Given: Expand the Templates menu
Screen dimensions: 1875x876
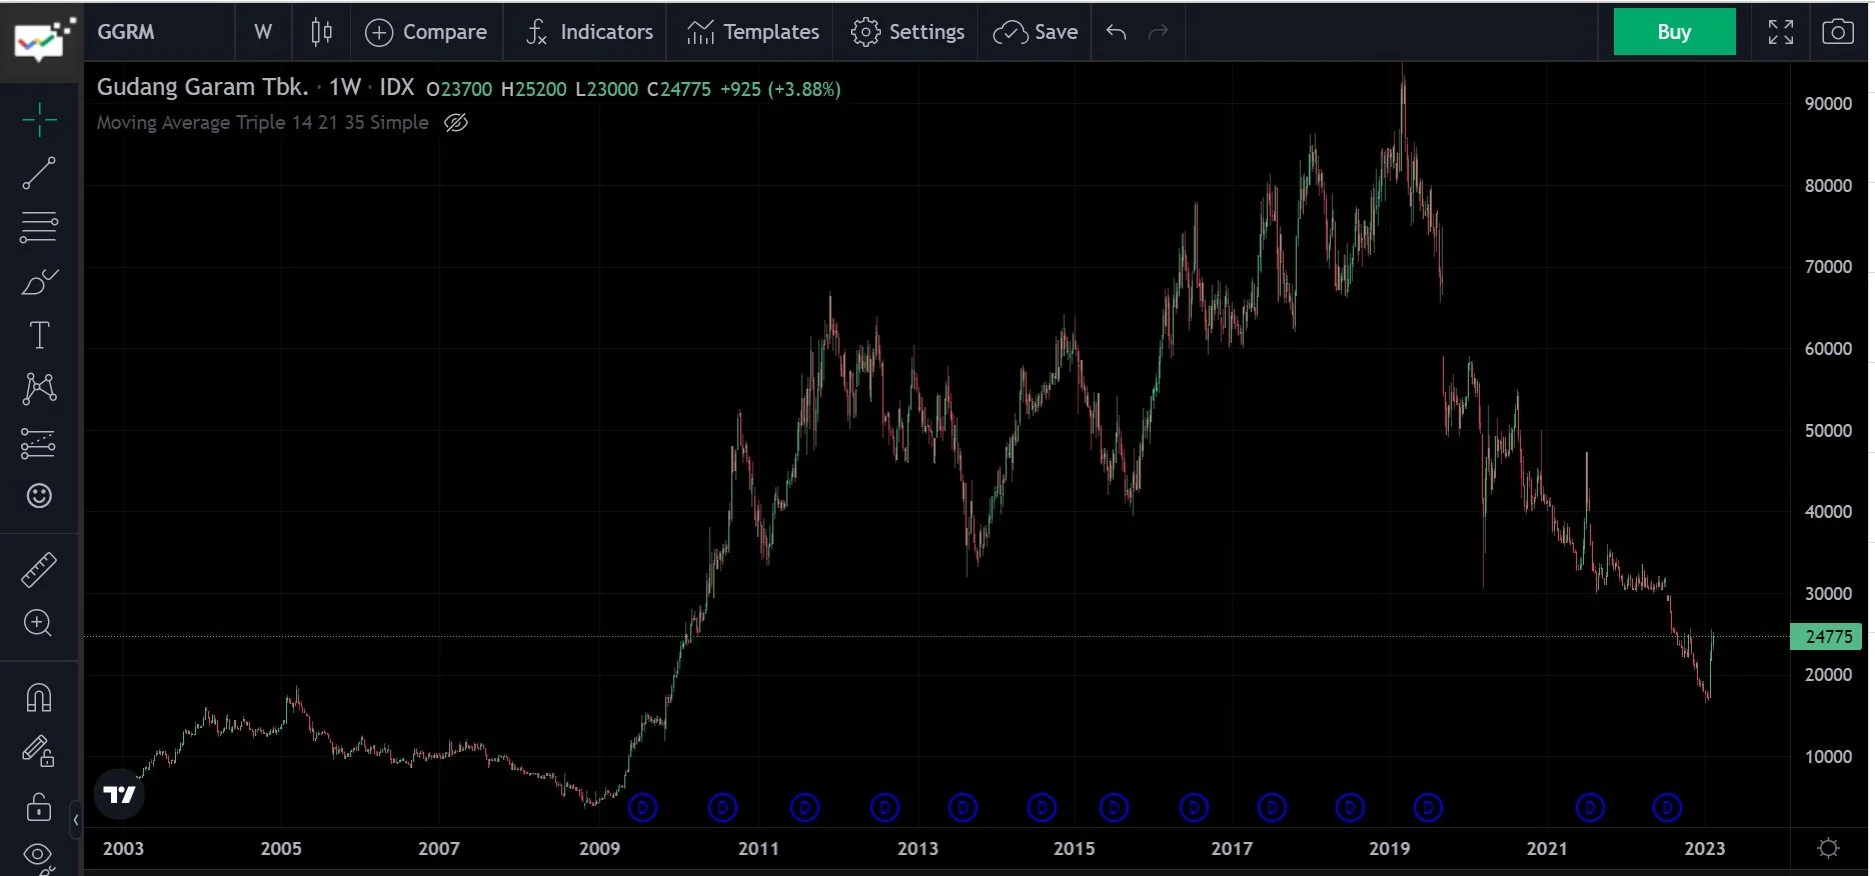Looking at the screenshot, I should [x=753, y=32].
